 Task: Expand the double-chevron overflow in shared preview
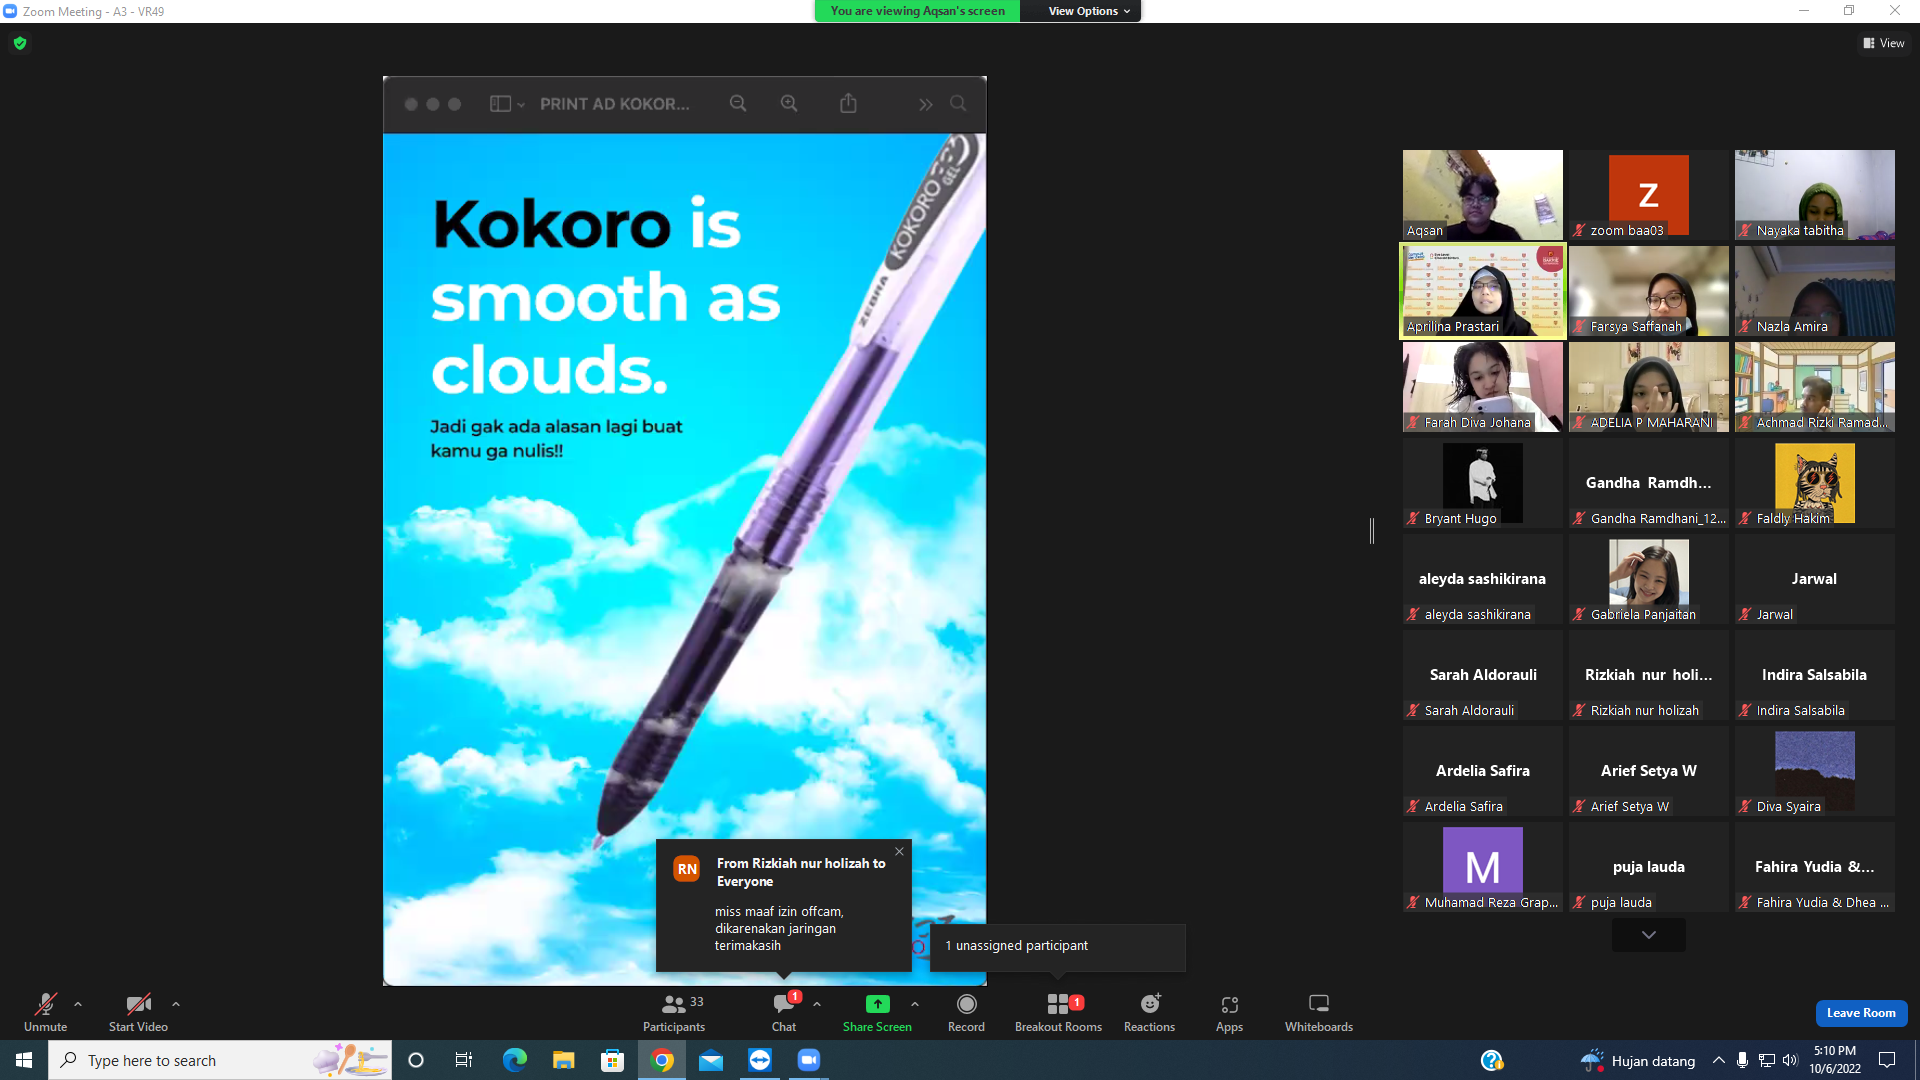coord(926,104)
